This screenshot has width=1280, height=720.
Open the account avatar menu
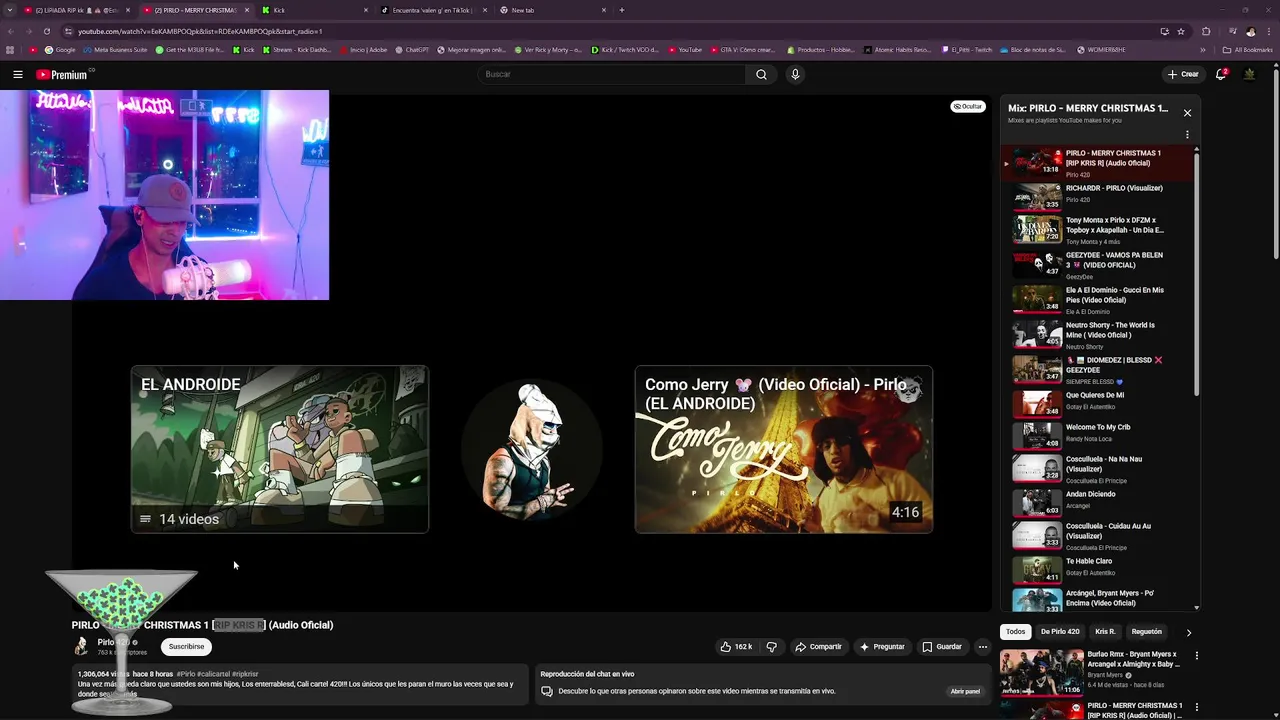[x=1249, y=74]
